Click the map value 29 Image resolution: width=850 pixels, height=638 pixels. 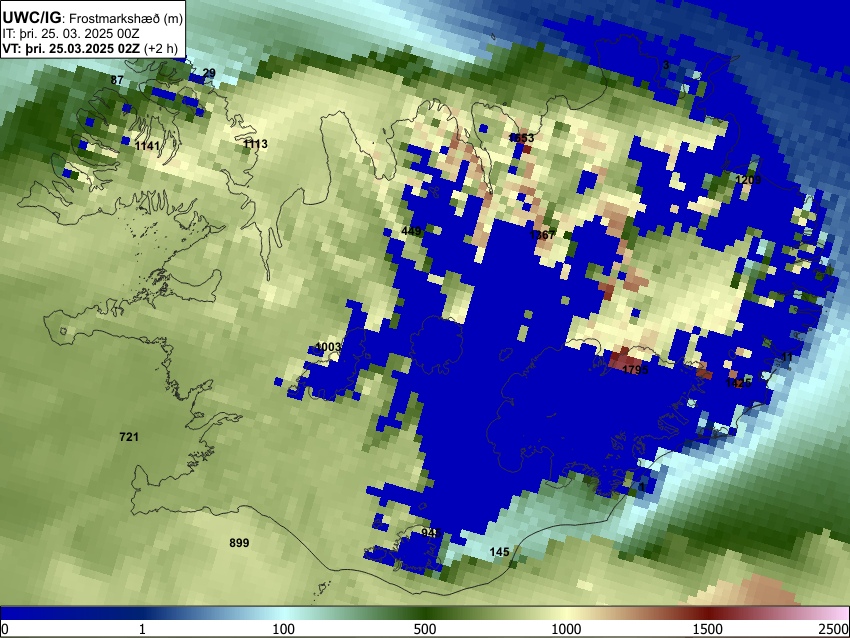pyautogui.click(x=209, y=73)
